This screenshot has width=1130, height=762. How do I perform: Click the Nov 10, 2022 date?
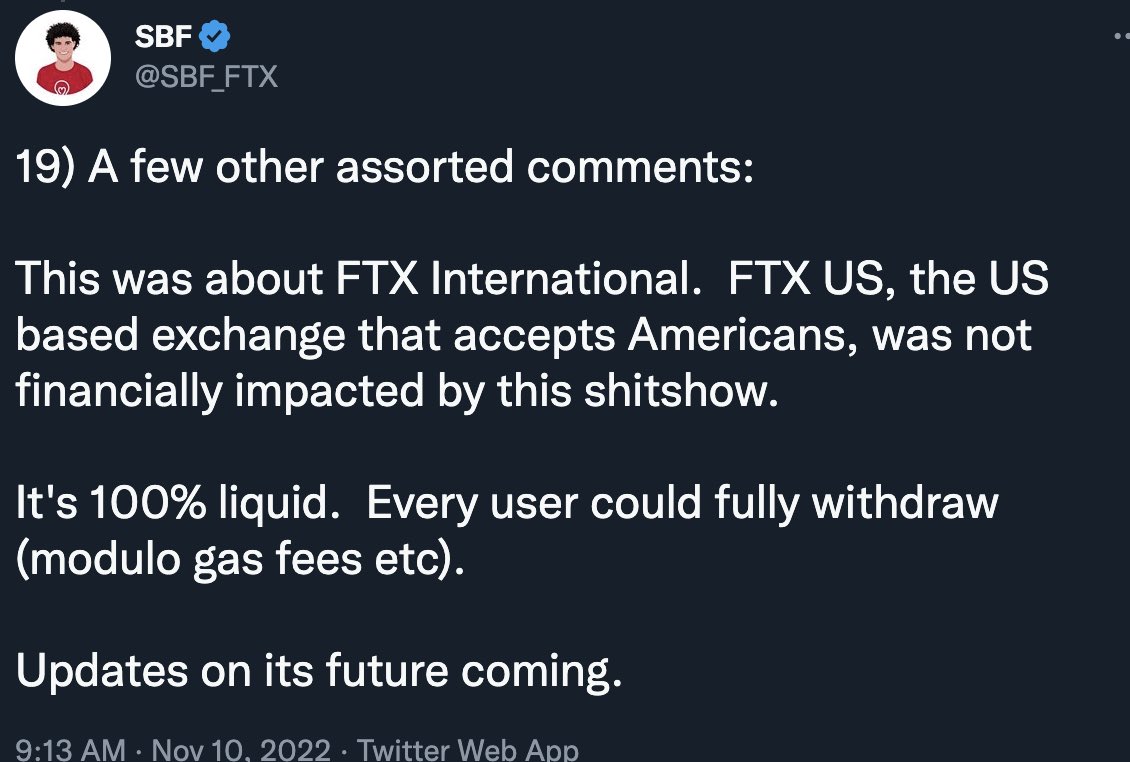pyautogui.click(x=243, y=749)
